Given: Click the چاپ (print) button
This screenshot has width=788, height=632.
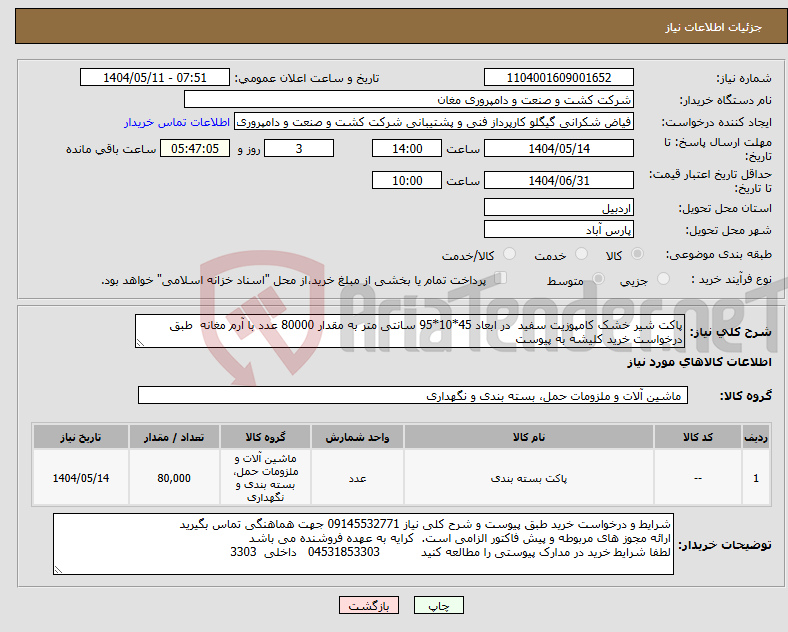Looking at the screenshot, I should 438,605.
